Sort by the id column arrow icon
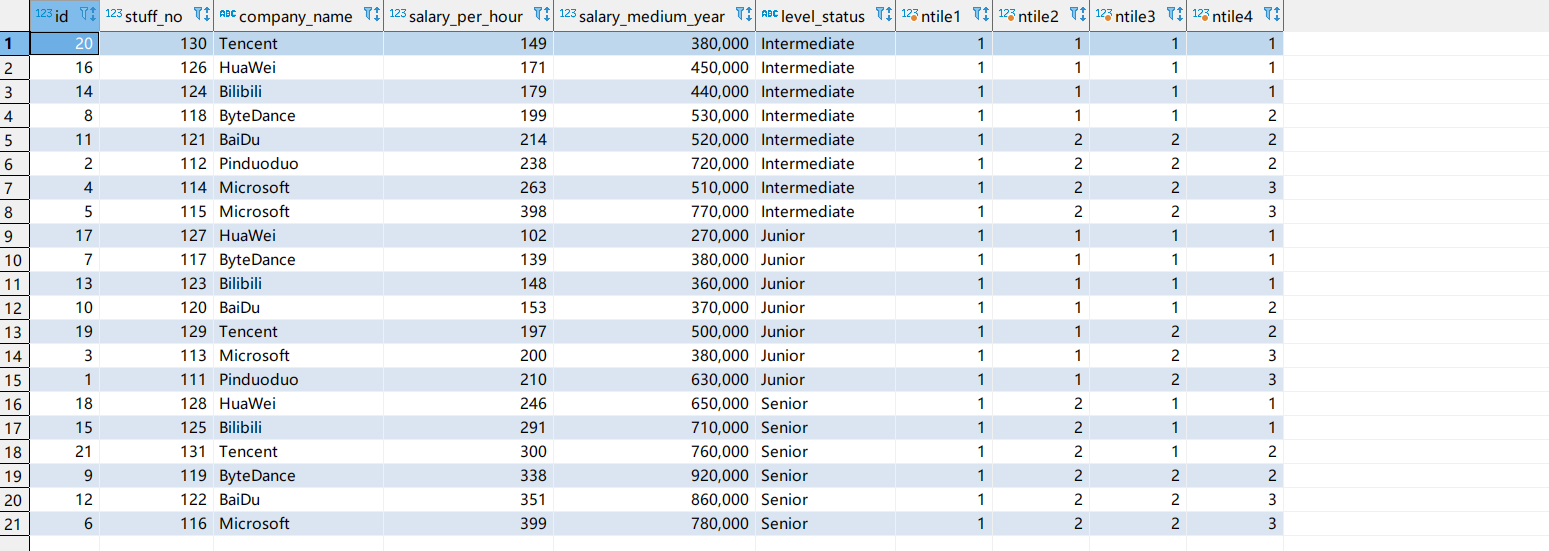This screenshot has height=551, width=1549. (x=93, y=15)
